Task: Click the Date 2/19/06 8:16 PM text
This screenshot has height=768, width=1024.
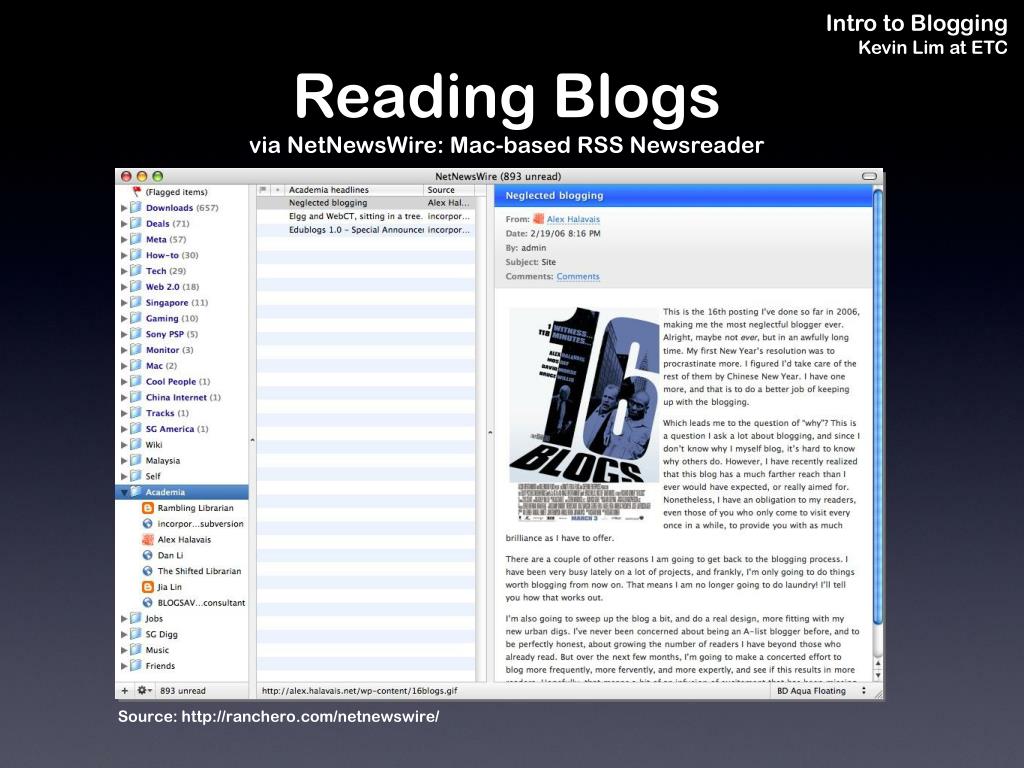Action: point(552,233)
